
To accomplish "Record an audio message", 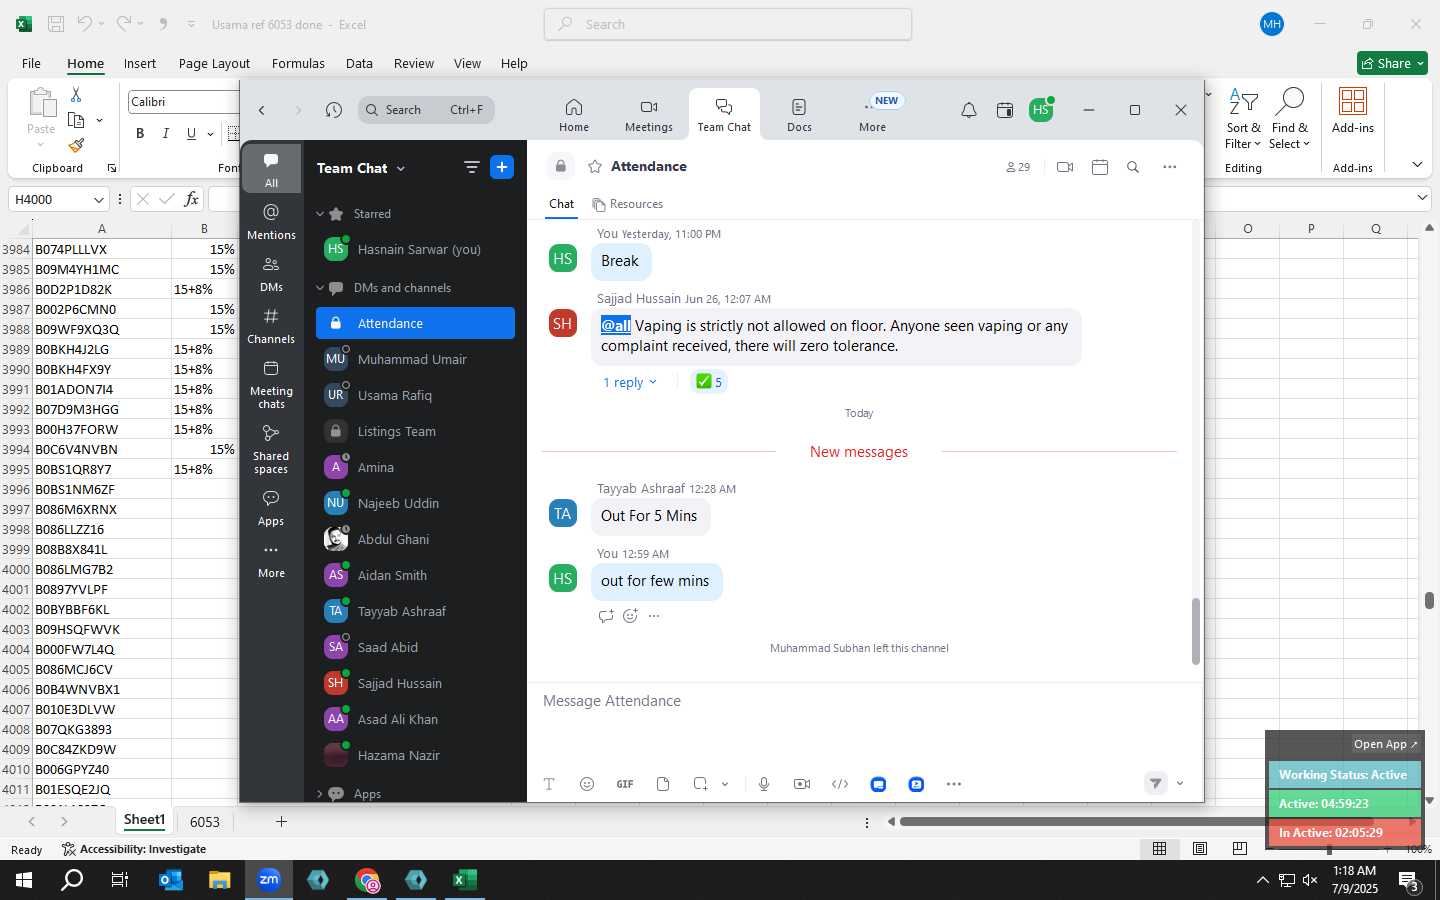I will click(764, 784).
